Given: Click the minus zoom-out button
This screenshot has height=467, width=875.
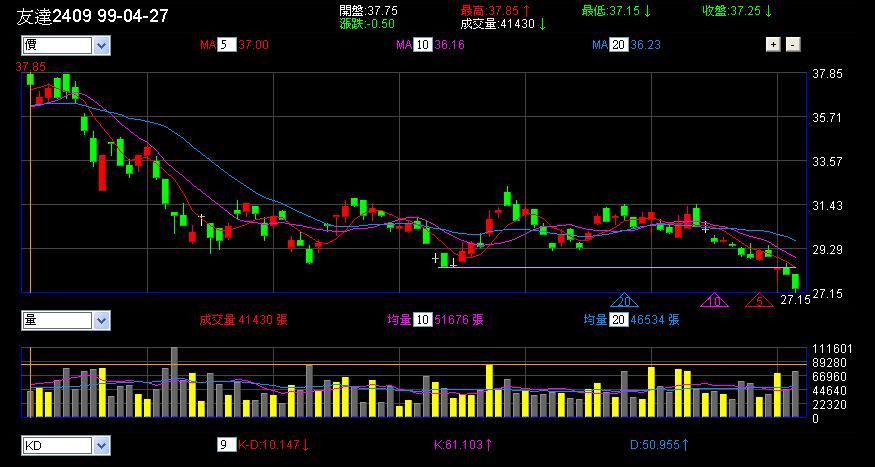Looking at the screenshot, I should coord(792,45).
